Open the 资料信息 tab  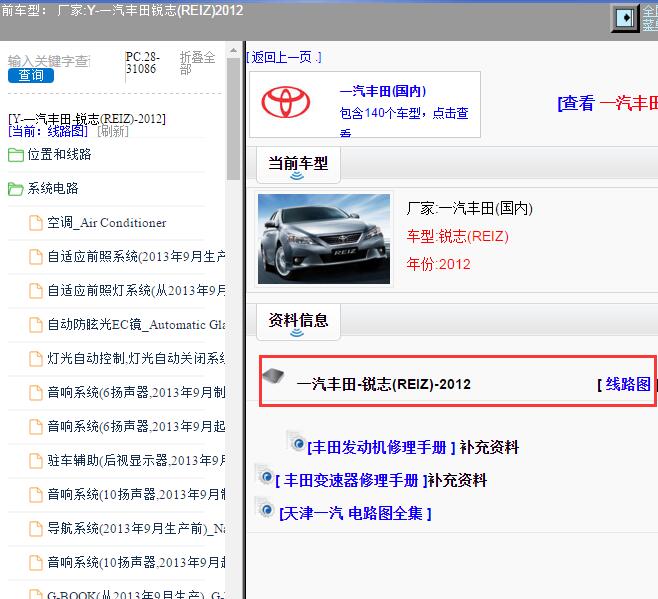(298, 320)
